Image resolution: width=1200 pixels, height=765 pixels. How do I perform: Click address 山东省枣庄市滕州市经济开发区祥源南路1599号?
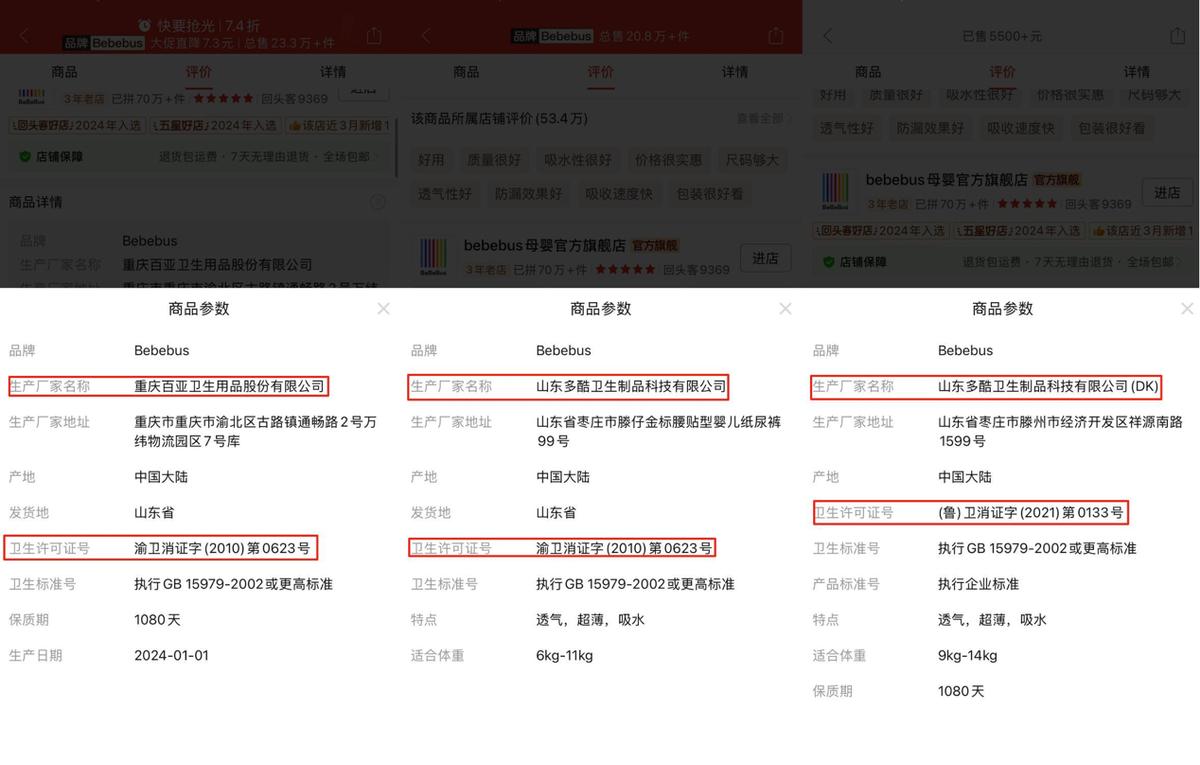click(x=1060, y=431)
